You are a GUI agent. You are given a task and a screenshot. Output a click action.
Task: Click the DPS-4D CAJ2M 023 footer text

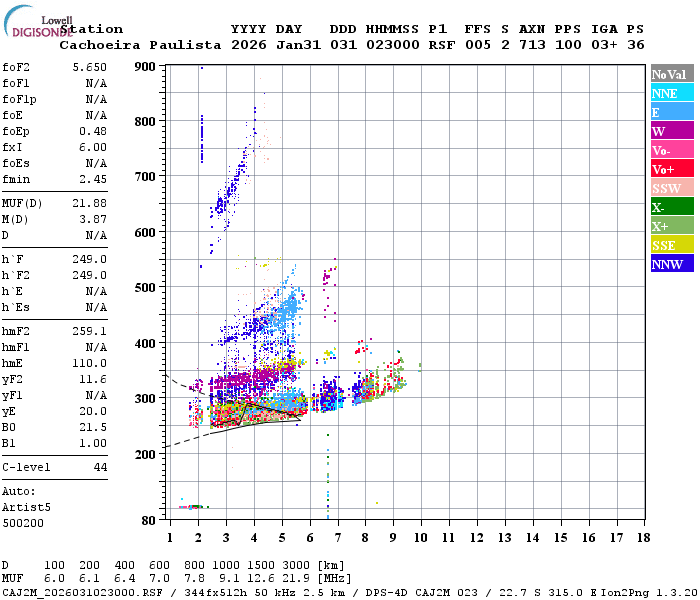[x=421, y=593]
